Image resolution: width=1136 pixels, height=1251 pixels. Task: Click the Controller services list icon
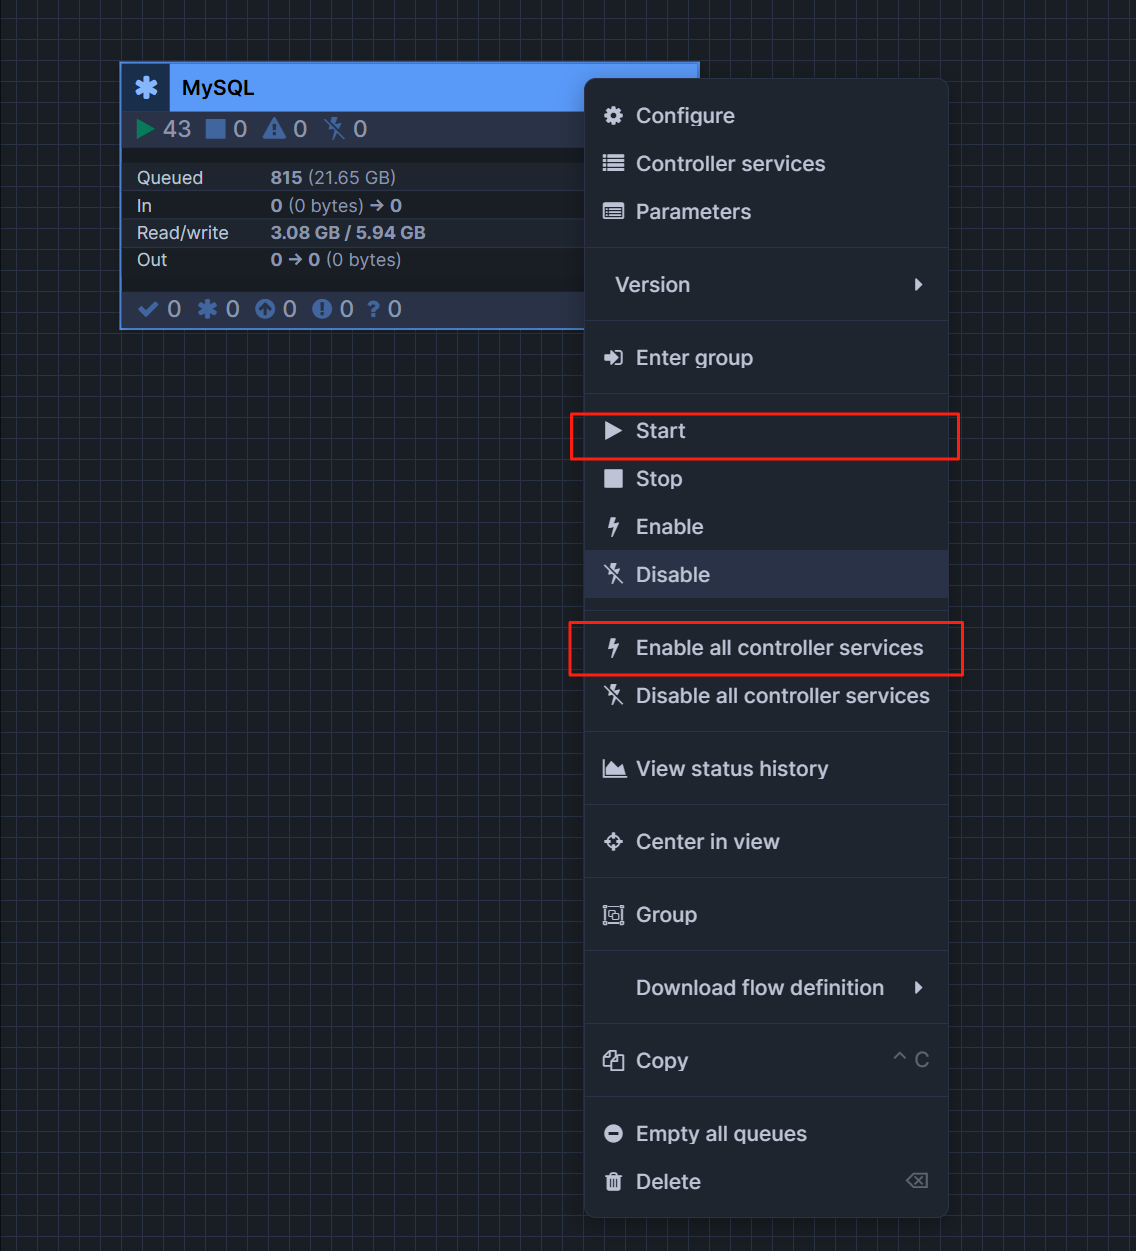[x=613, y=163]
